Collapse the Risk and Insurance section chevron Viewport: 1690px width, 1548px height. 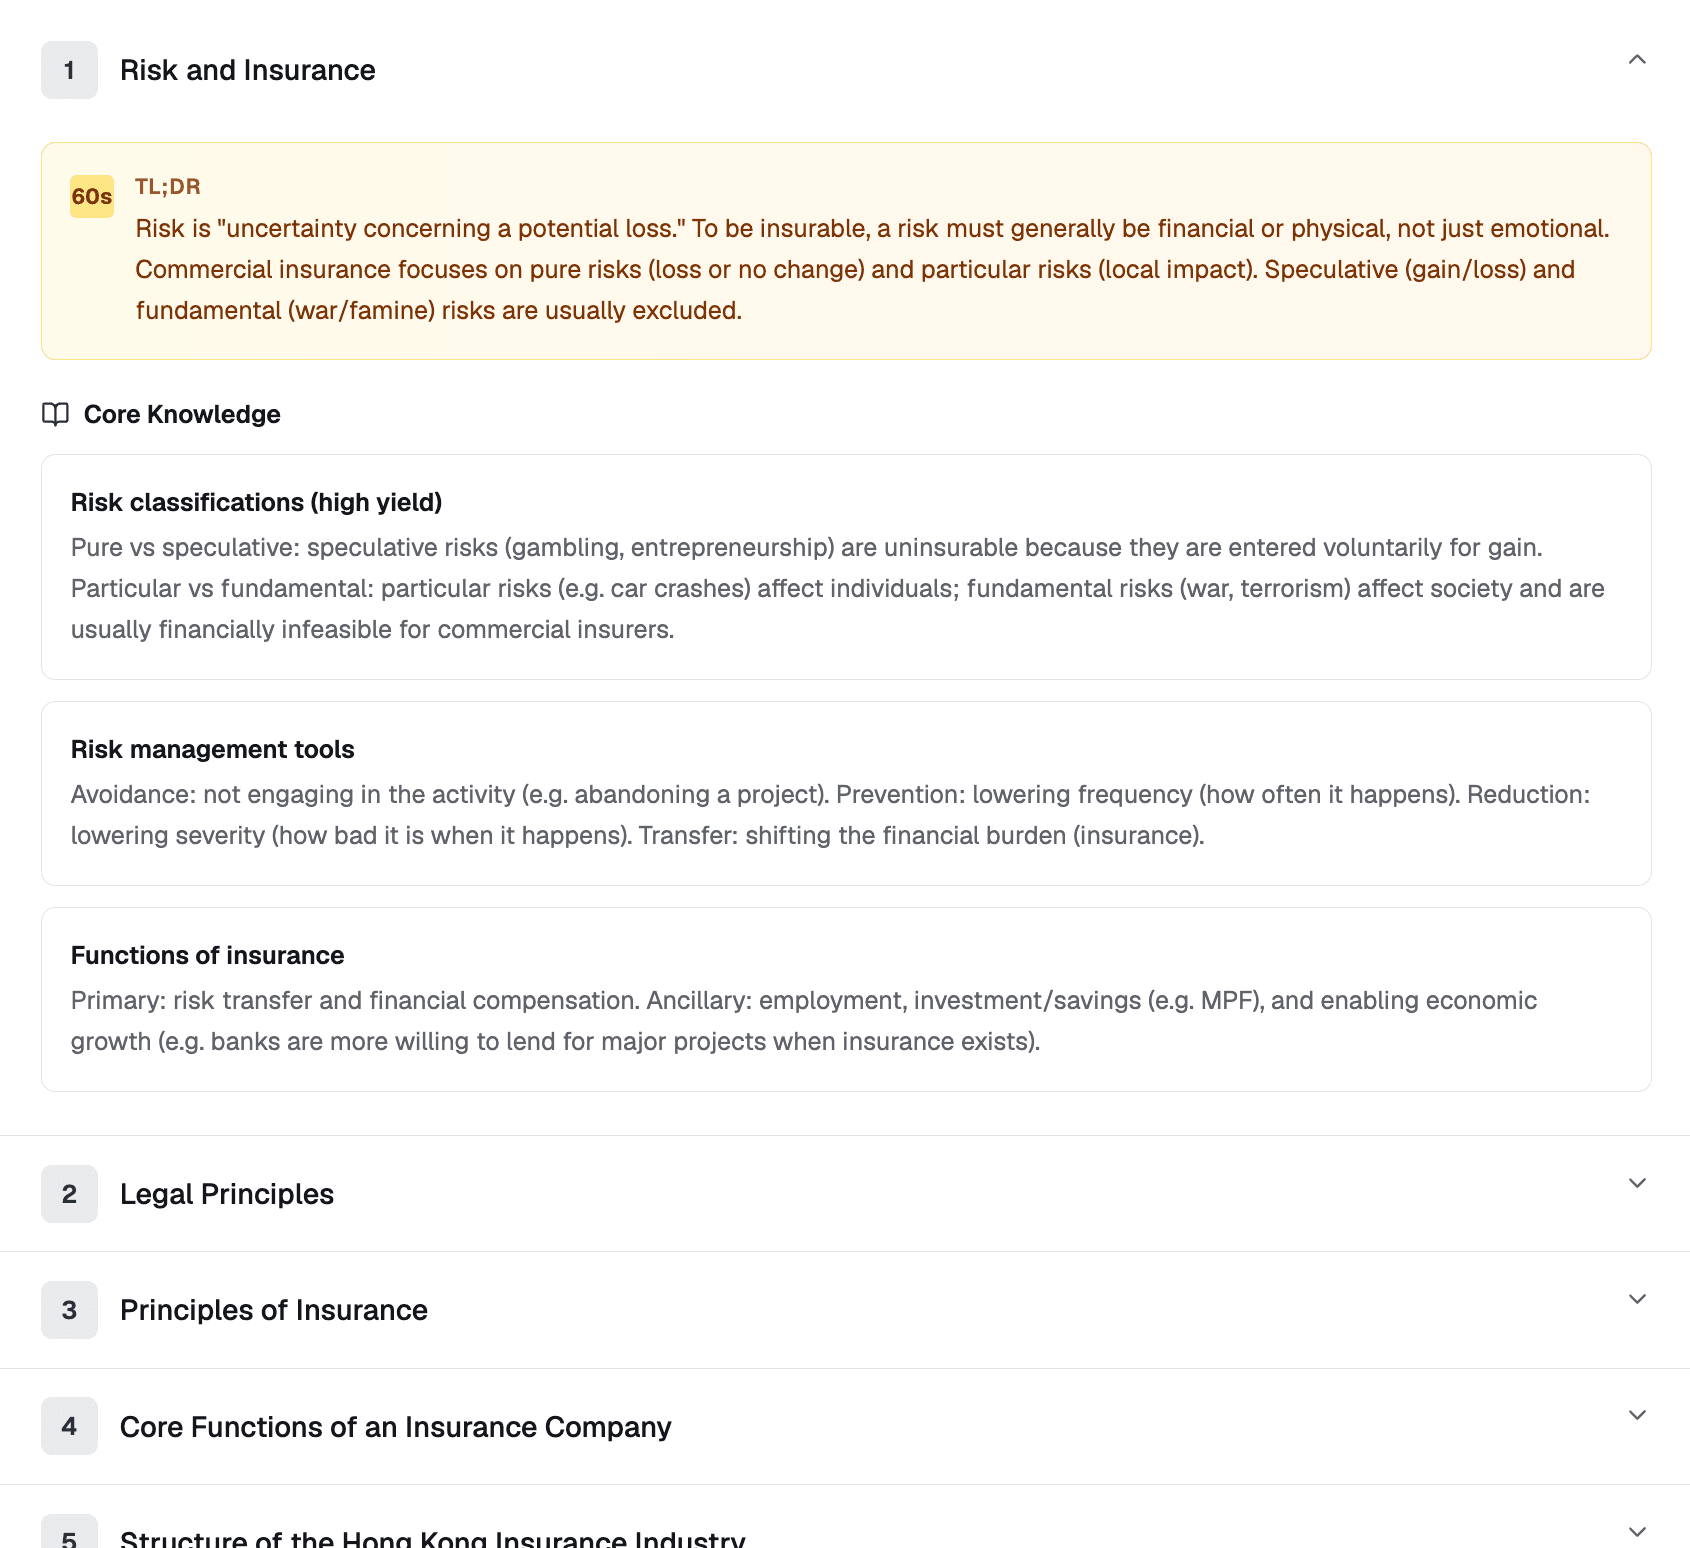point(1637,60)
